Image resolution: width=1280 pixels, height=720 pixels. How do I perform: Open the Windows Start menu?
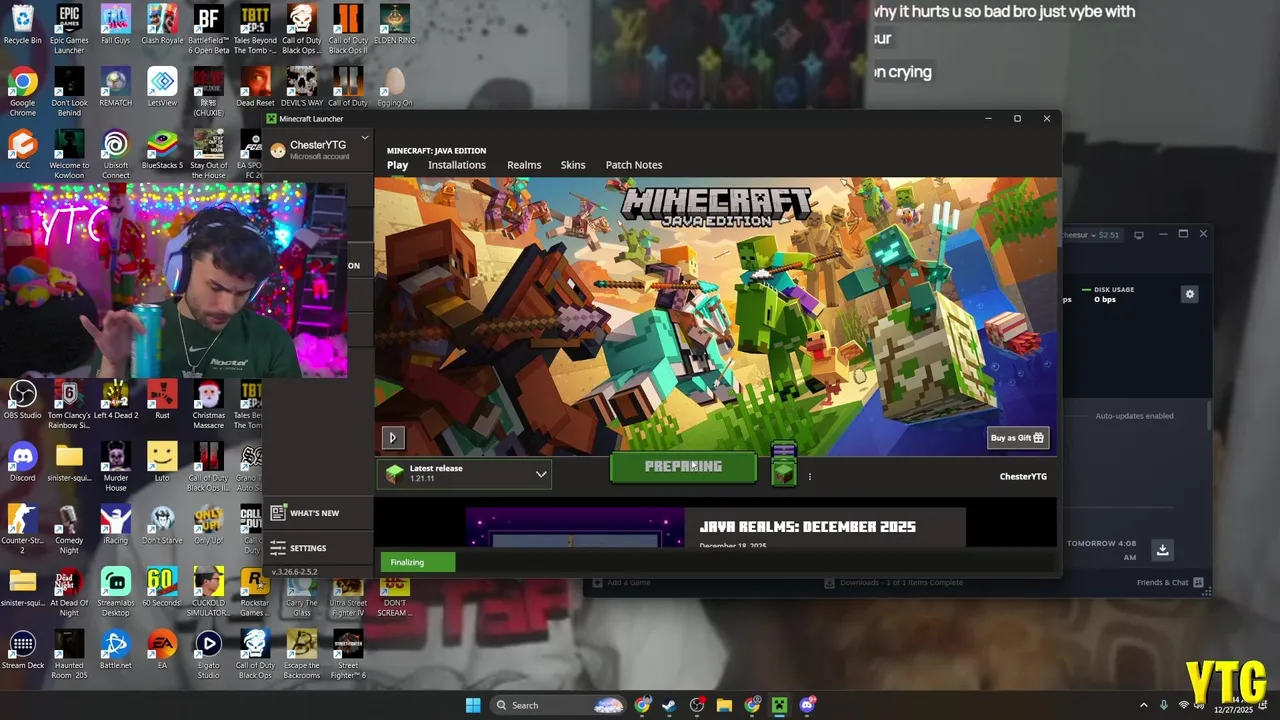coord(473,705)
